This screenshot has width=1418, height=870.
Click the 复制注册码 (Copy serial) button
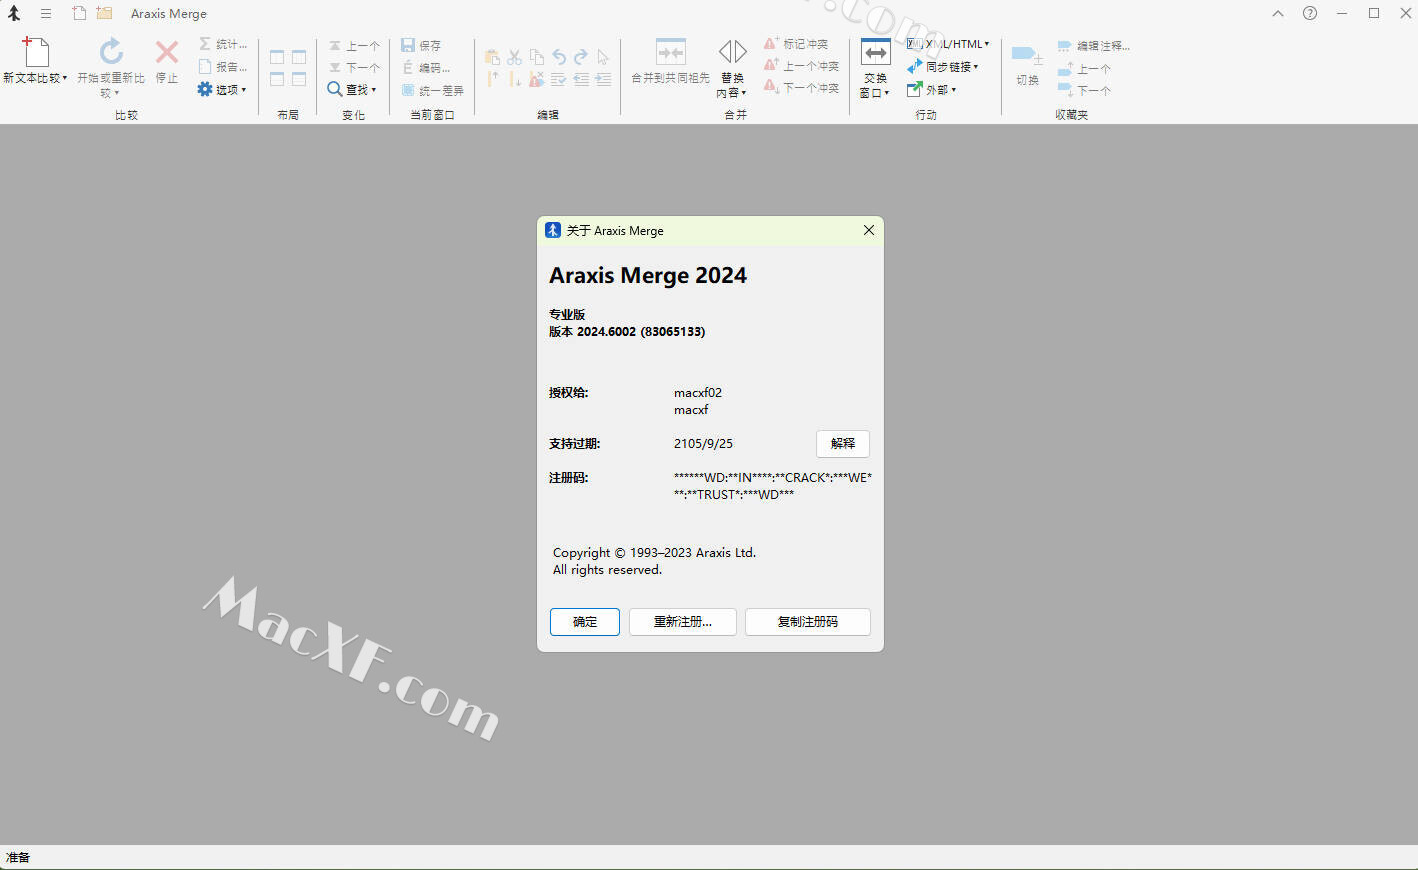click(x=808, y=622)
